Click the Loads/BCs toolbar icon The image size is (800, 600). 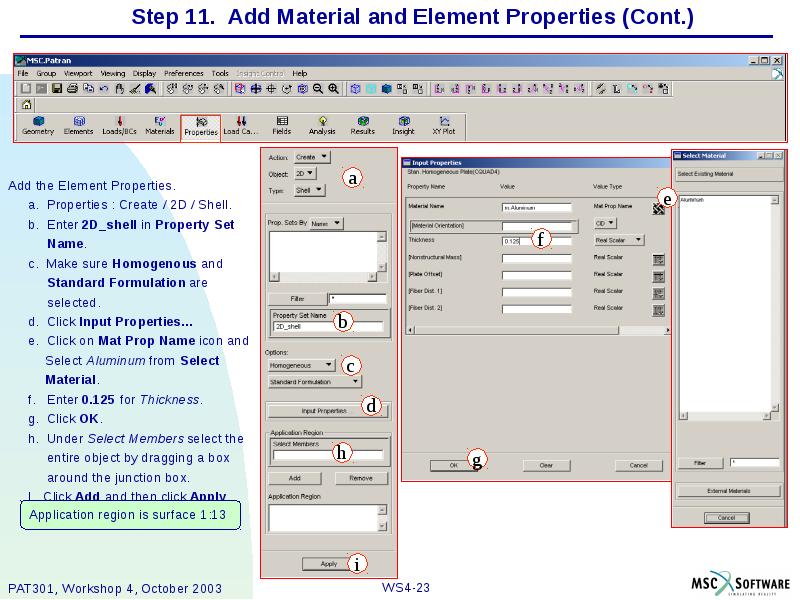(x=120, y=126)
